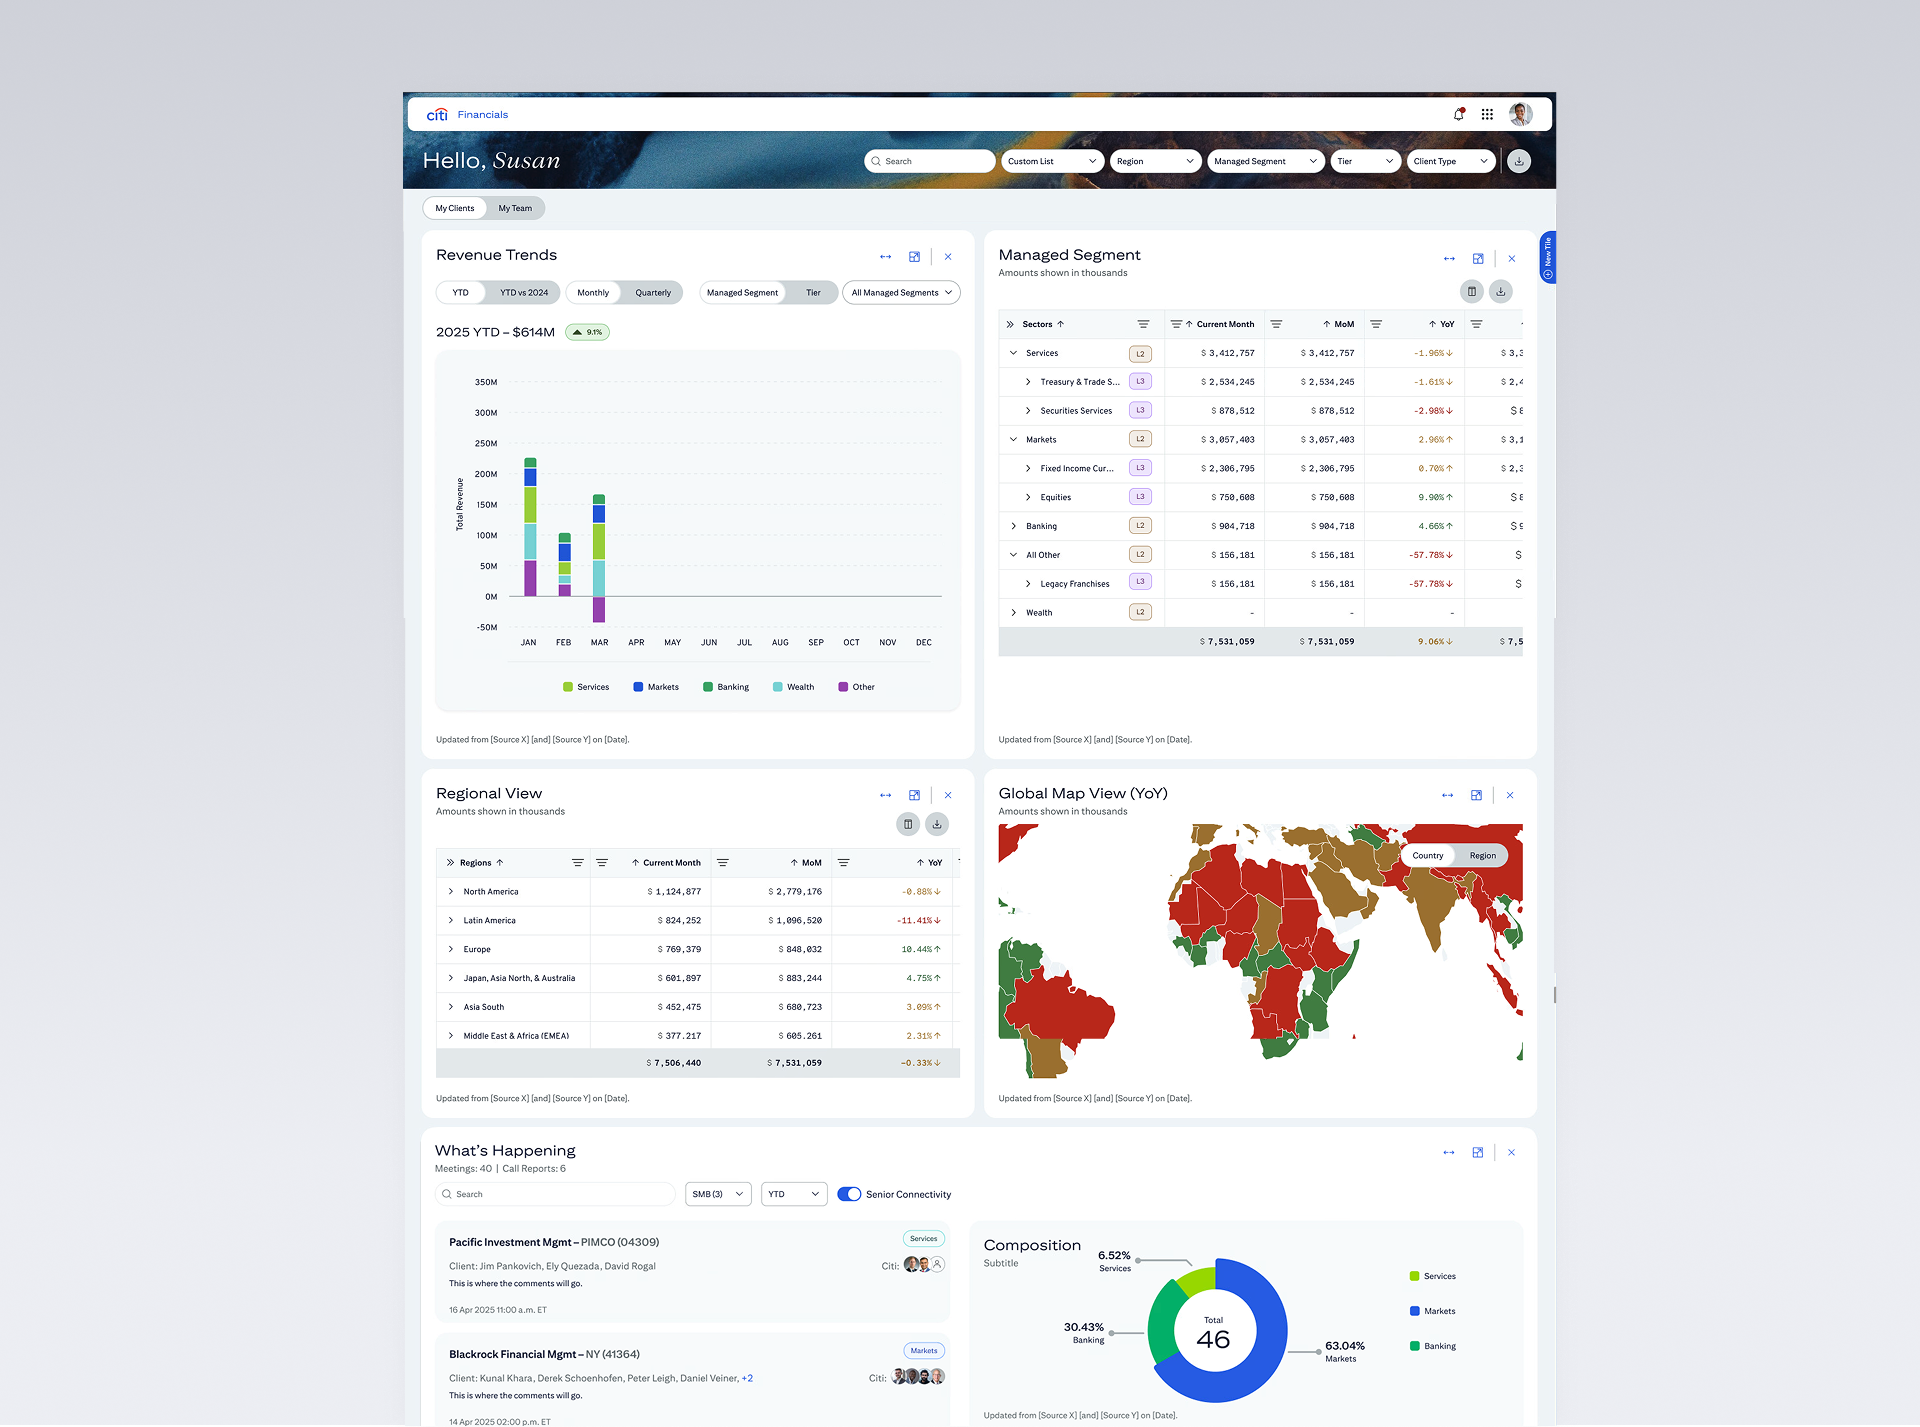
Task: Pop out the Managed Segment tile
Action: point(1477,258)
